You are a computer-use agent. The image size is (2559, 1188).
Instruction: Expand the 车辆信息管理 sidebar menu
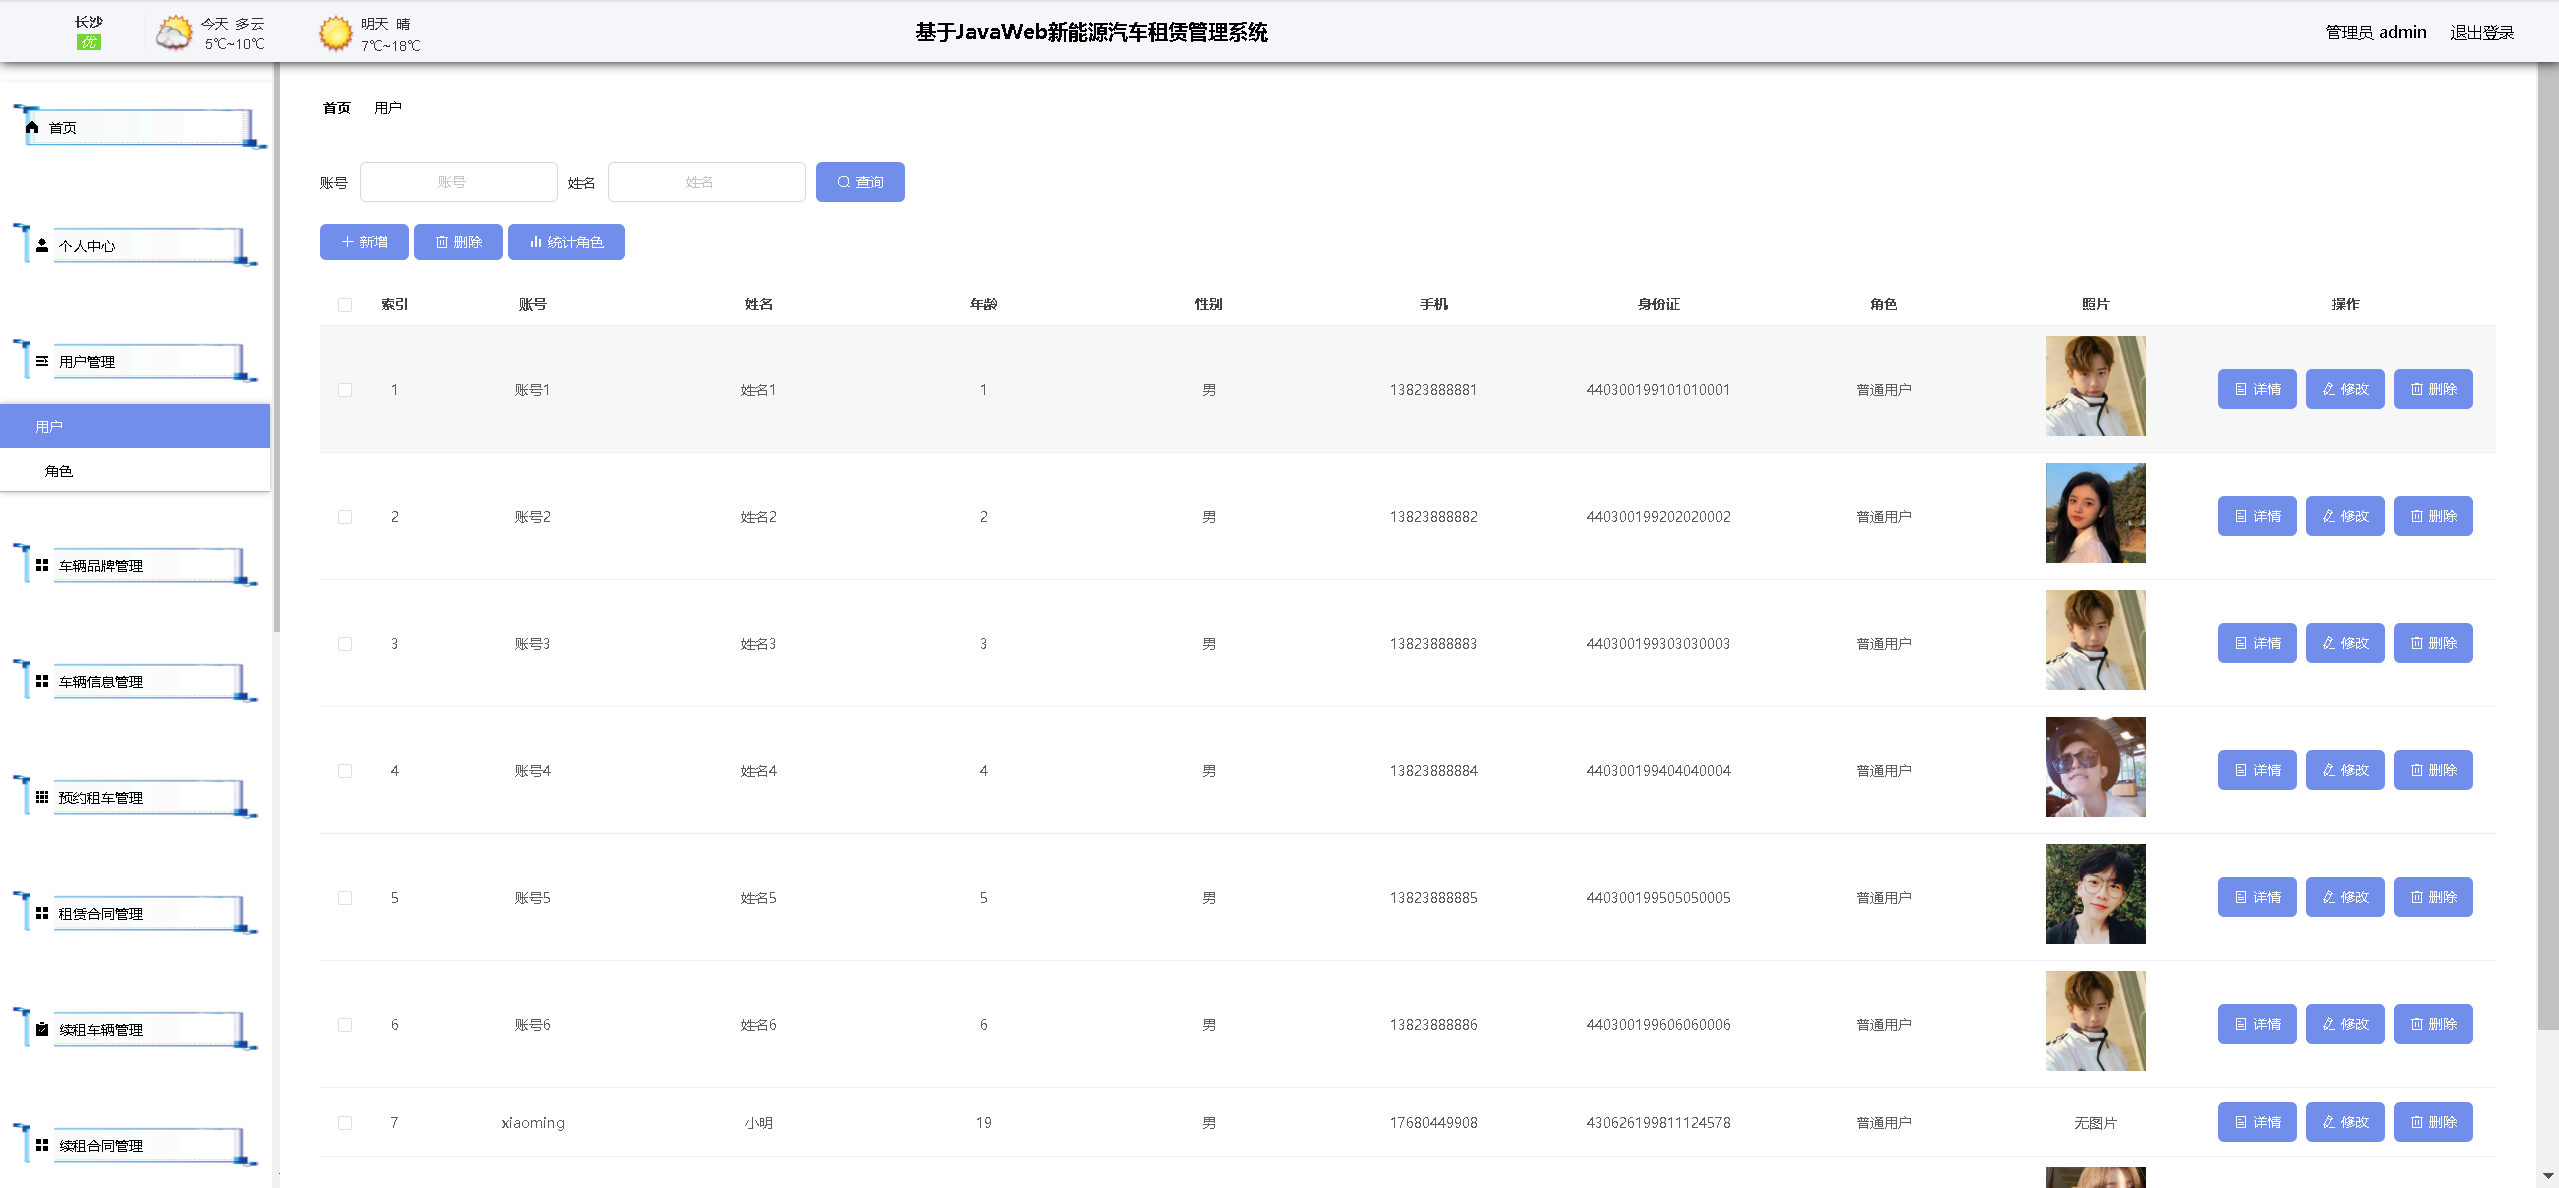pos(136,681)
